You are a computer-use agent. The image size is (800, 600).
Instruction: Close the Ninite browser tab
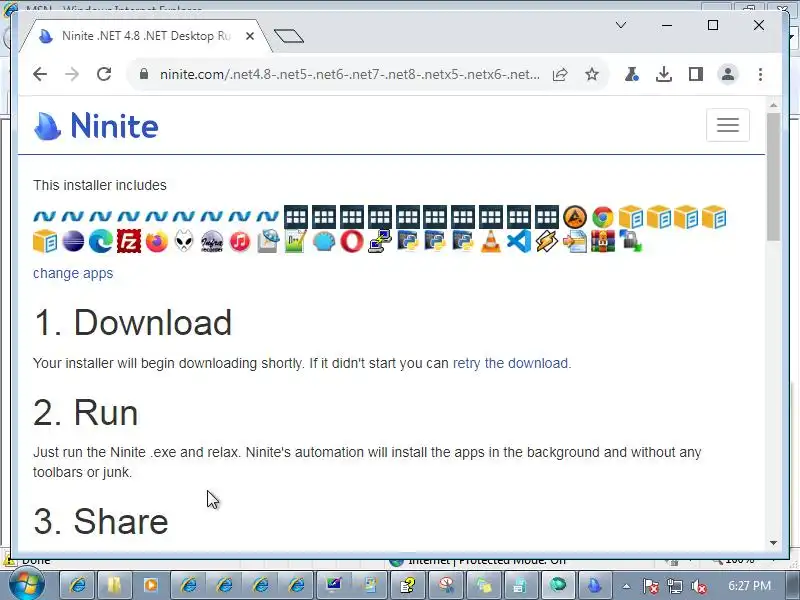point(250,36)
